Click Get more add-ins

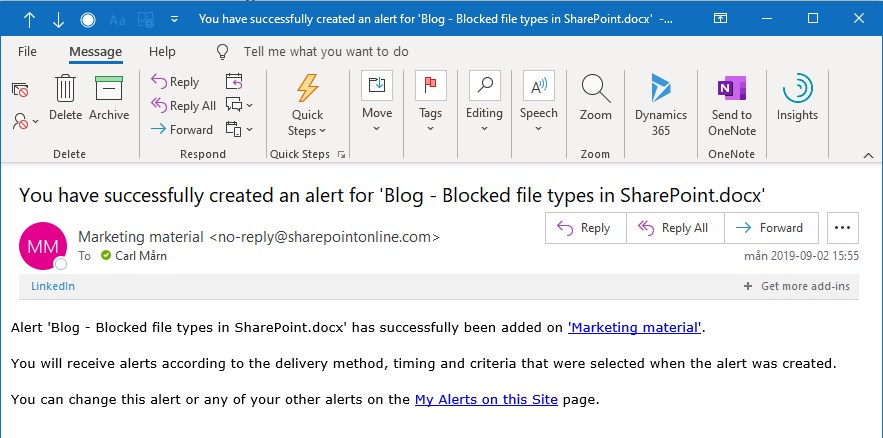(797, 286)
